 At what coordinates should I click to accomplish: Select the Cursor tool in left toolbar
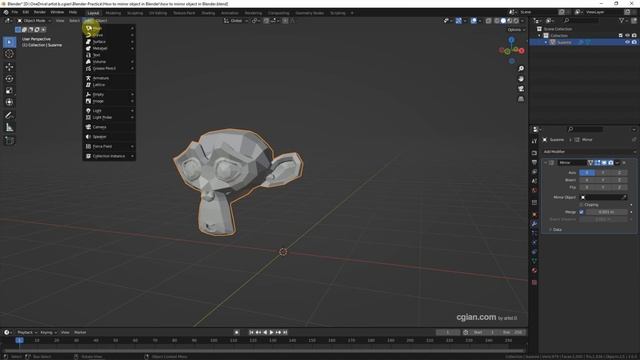pyautogui.click(x=9, y=54)
